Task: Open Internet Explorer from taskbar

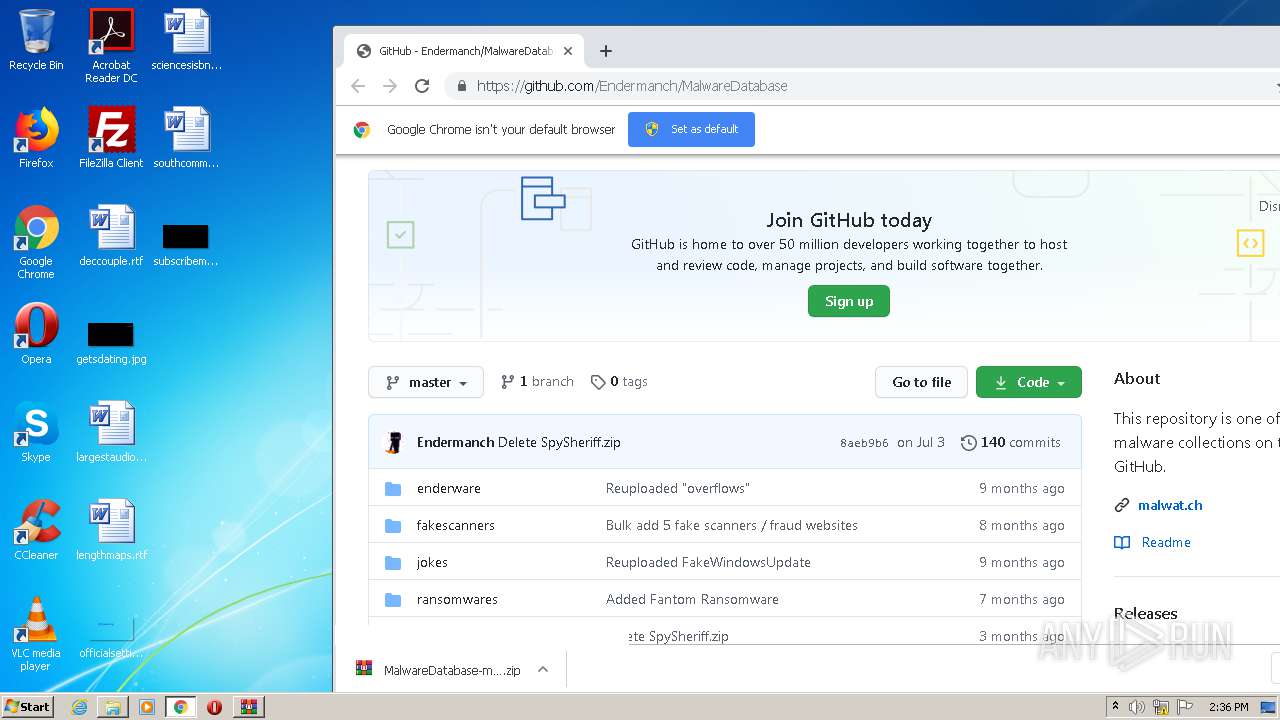Action: pos(79,707)
